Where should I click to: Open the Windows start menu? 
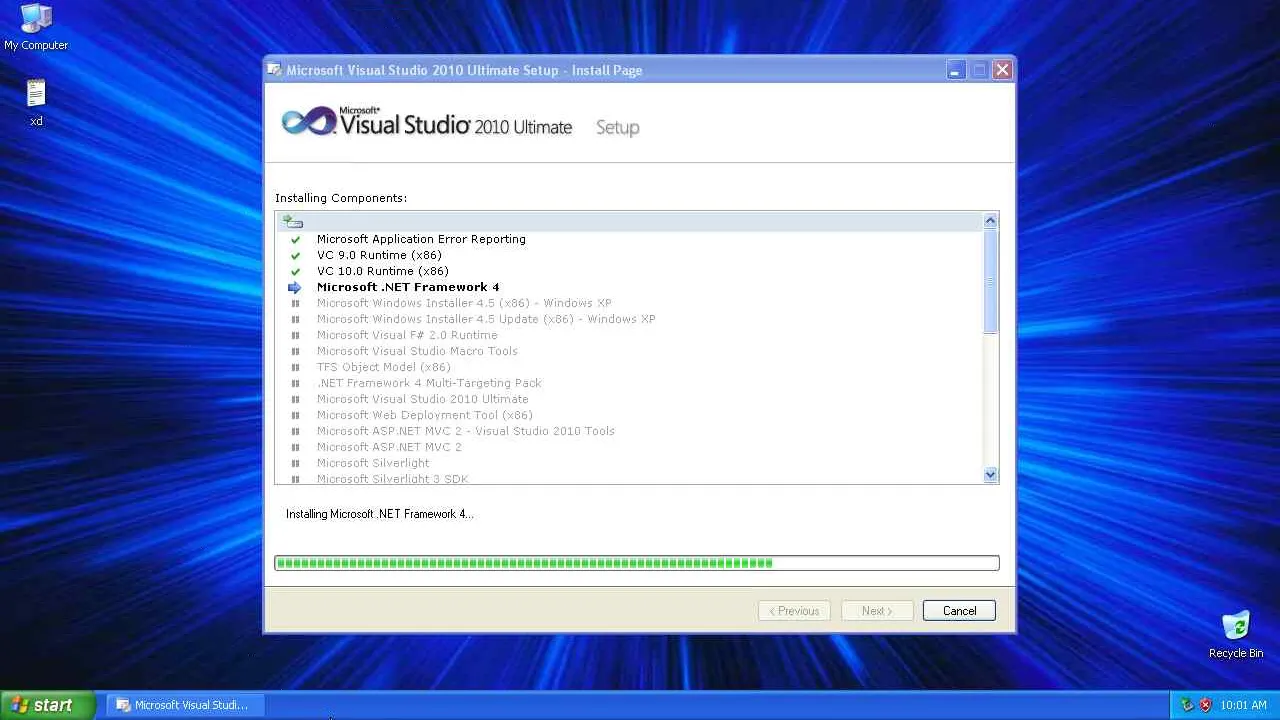[47, 705]
